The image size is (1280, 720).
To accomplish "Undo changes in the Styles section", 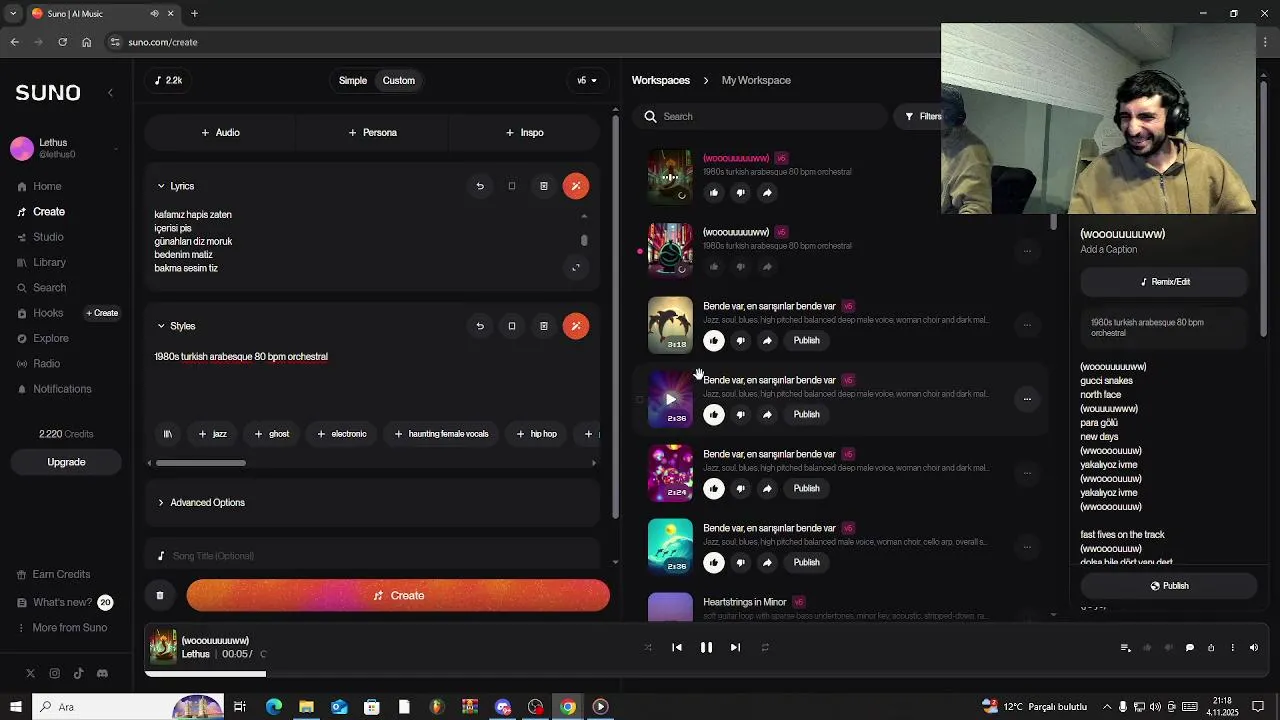I will [x=480, y=326].
